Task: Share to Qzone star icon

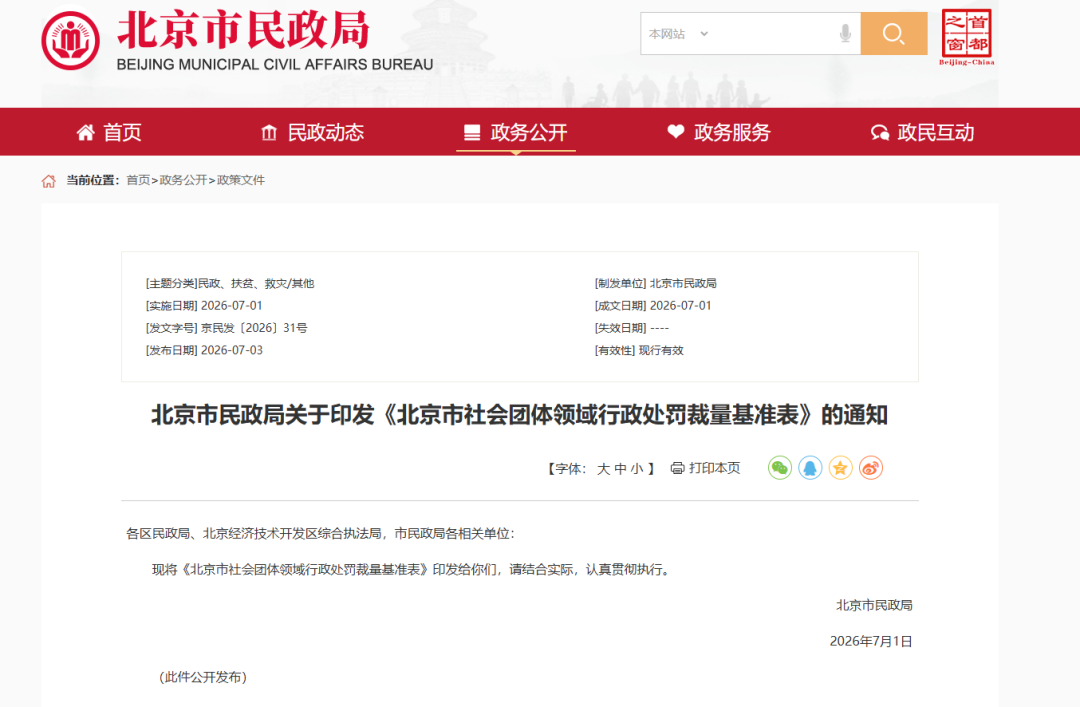Action: (840, 468)
